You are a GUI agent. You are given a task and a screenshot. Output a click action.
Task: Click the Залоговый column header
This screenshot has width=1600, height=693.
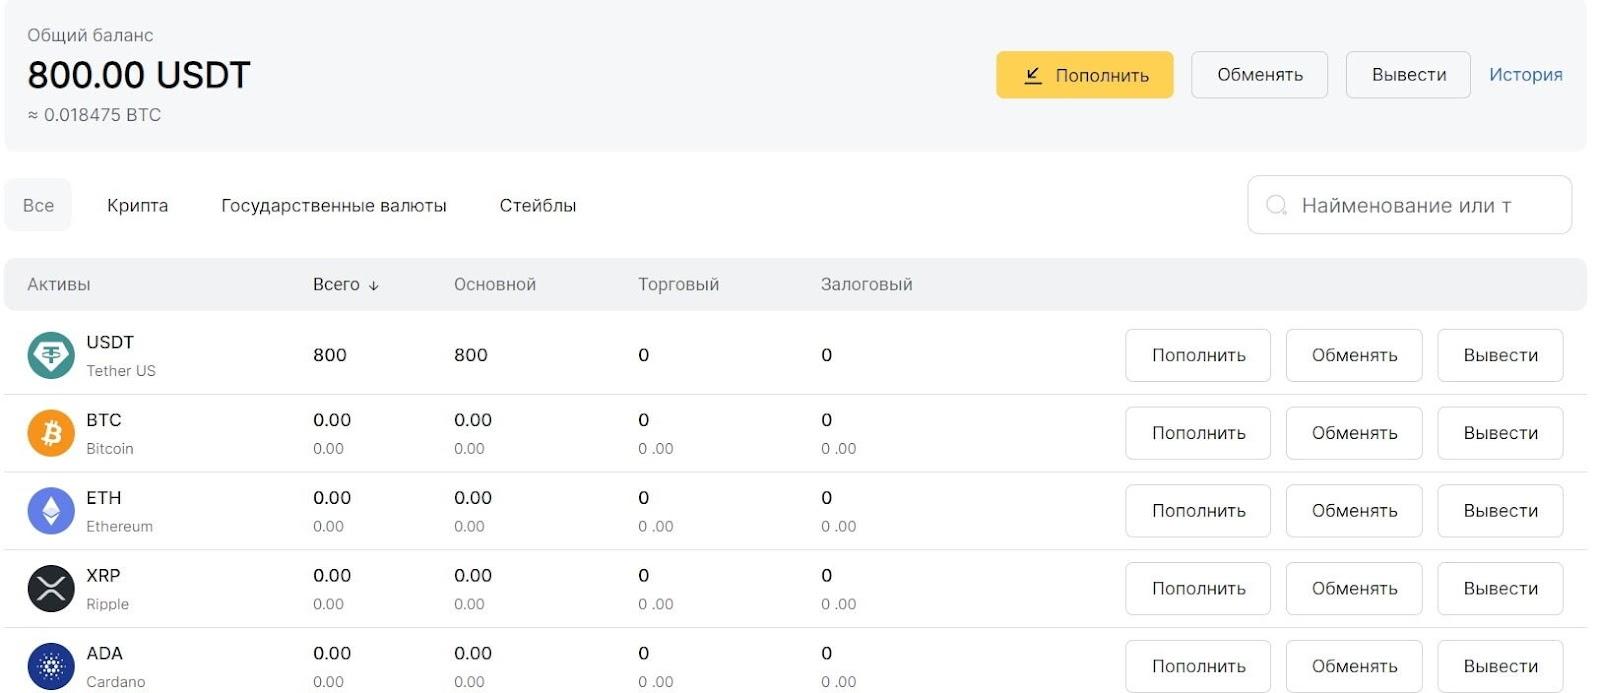pyautogui.click(x=866, y=285)
